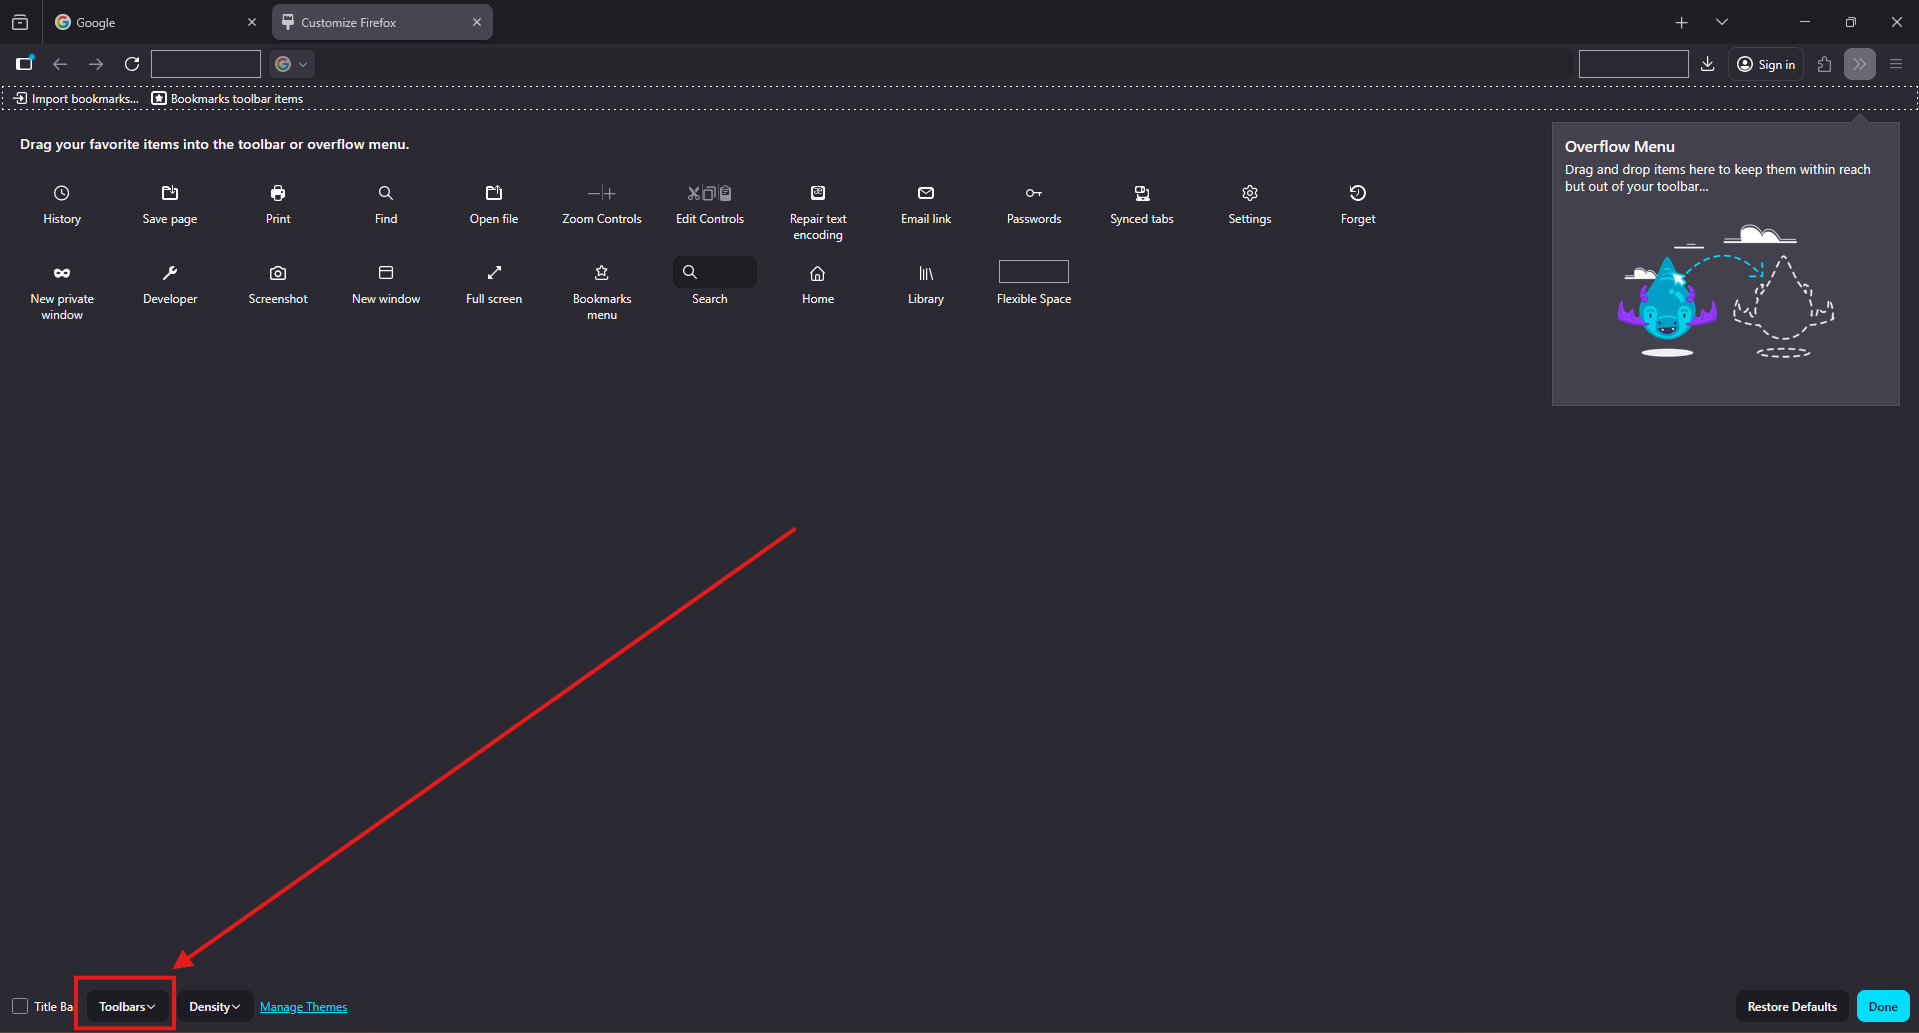This screenshot has height=1033, width=1919.
Task: Open the Manage Themes link
Action: coord(303,1007)
